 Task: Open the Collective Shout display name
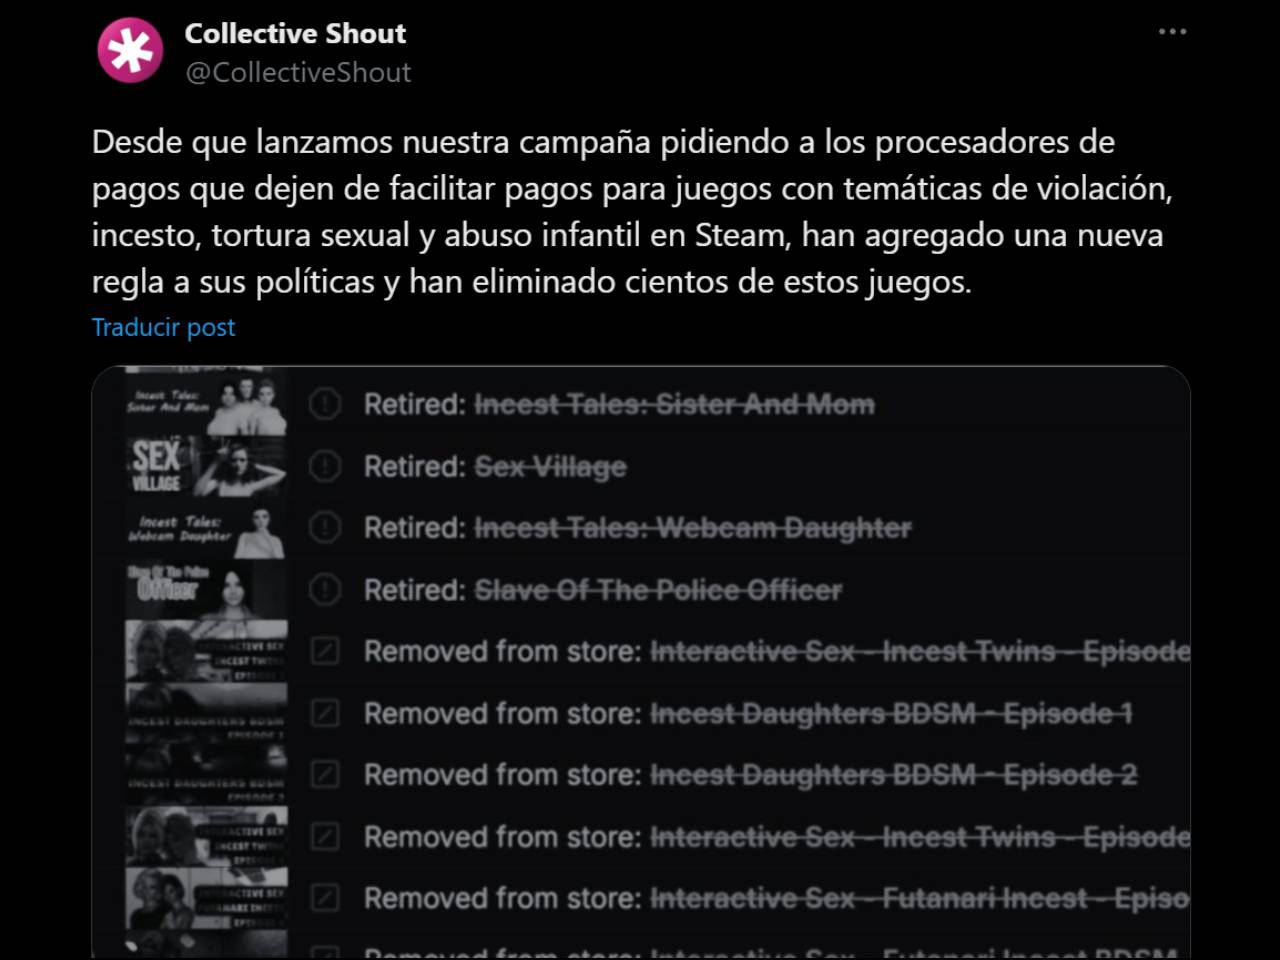(295, 33)
